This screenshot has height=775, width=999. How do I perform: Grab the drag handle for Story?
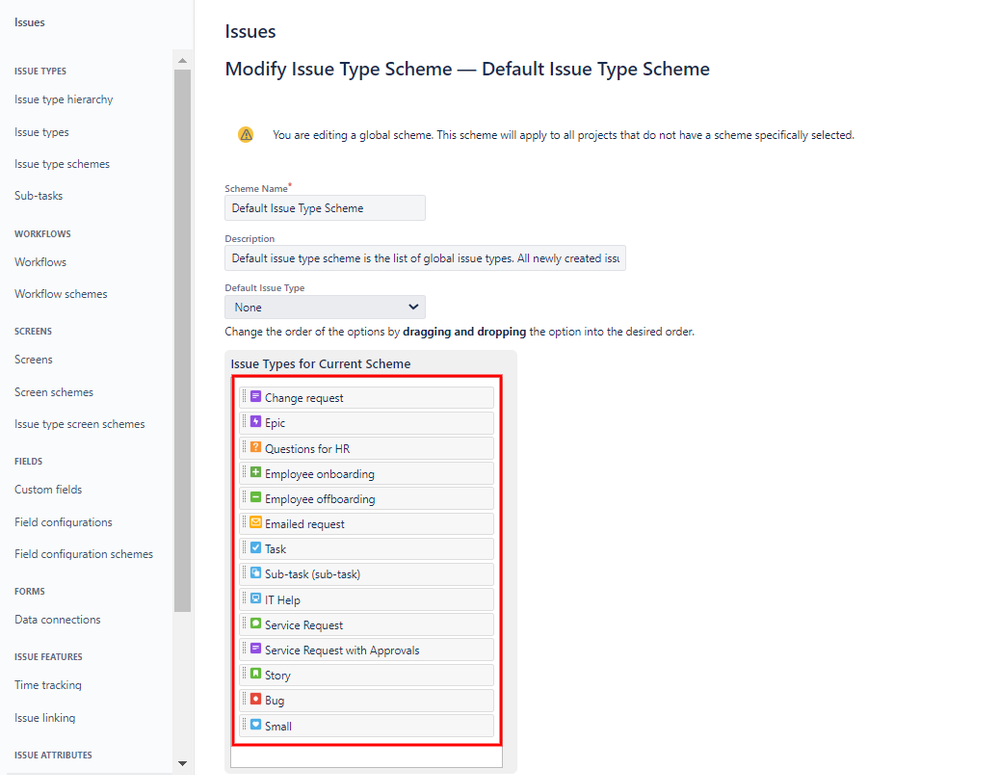point(244,674)
